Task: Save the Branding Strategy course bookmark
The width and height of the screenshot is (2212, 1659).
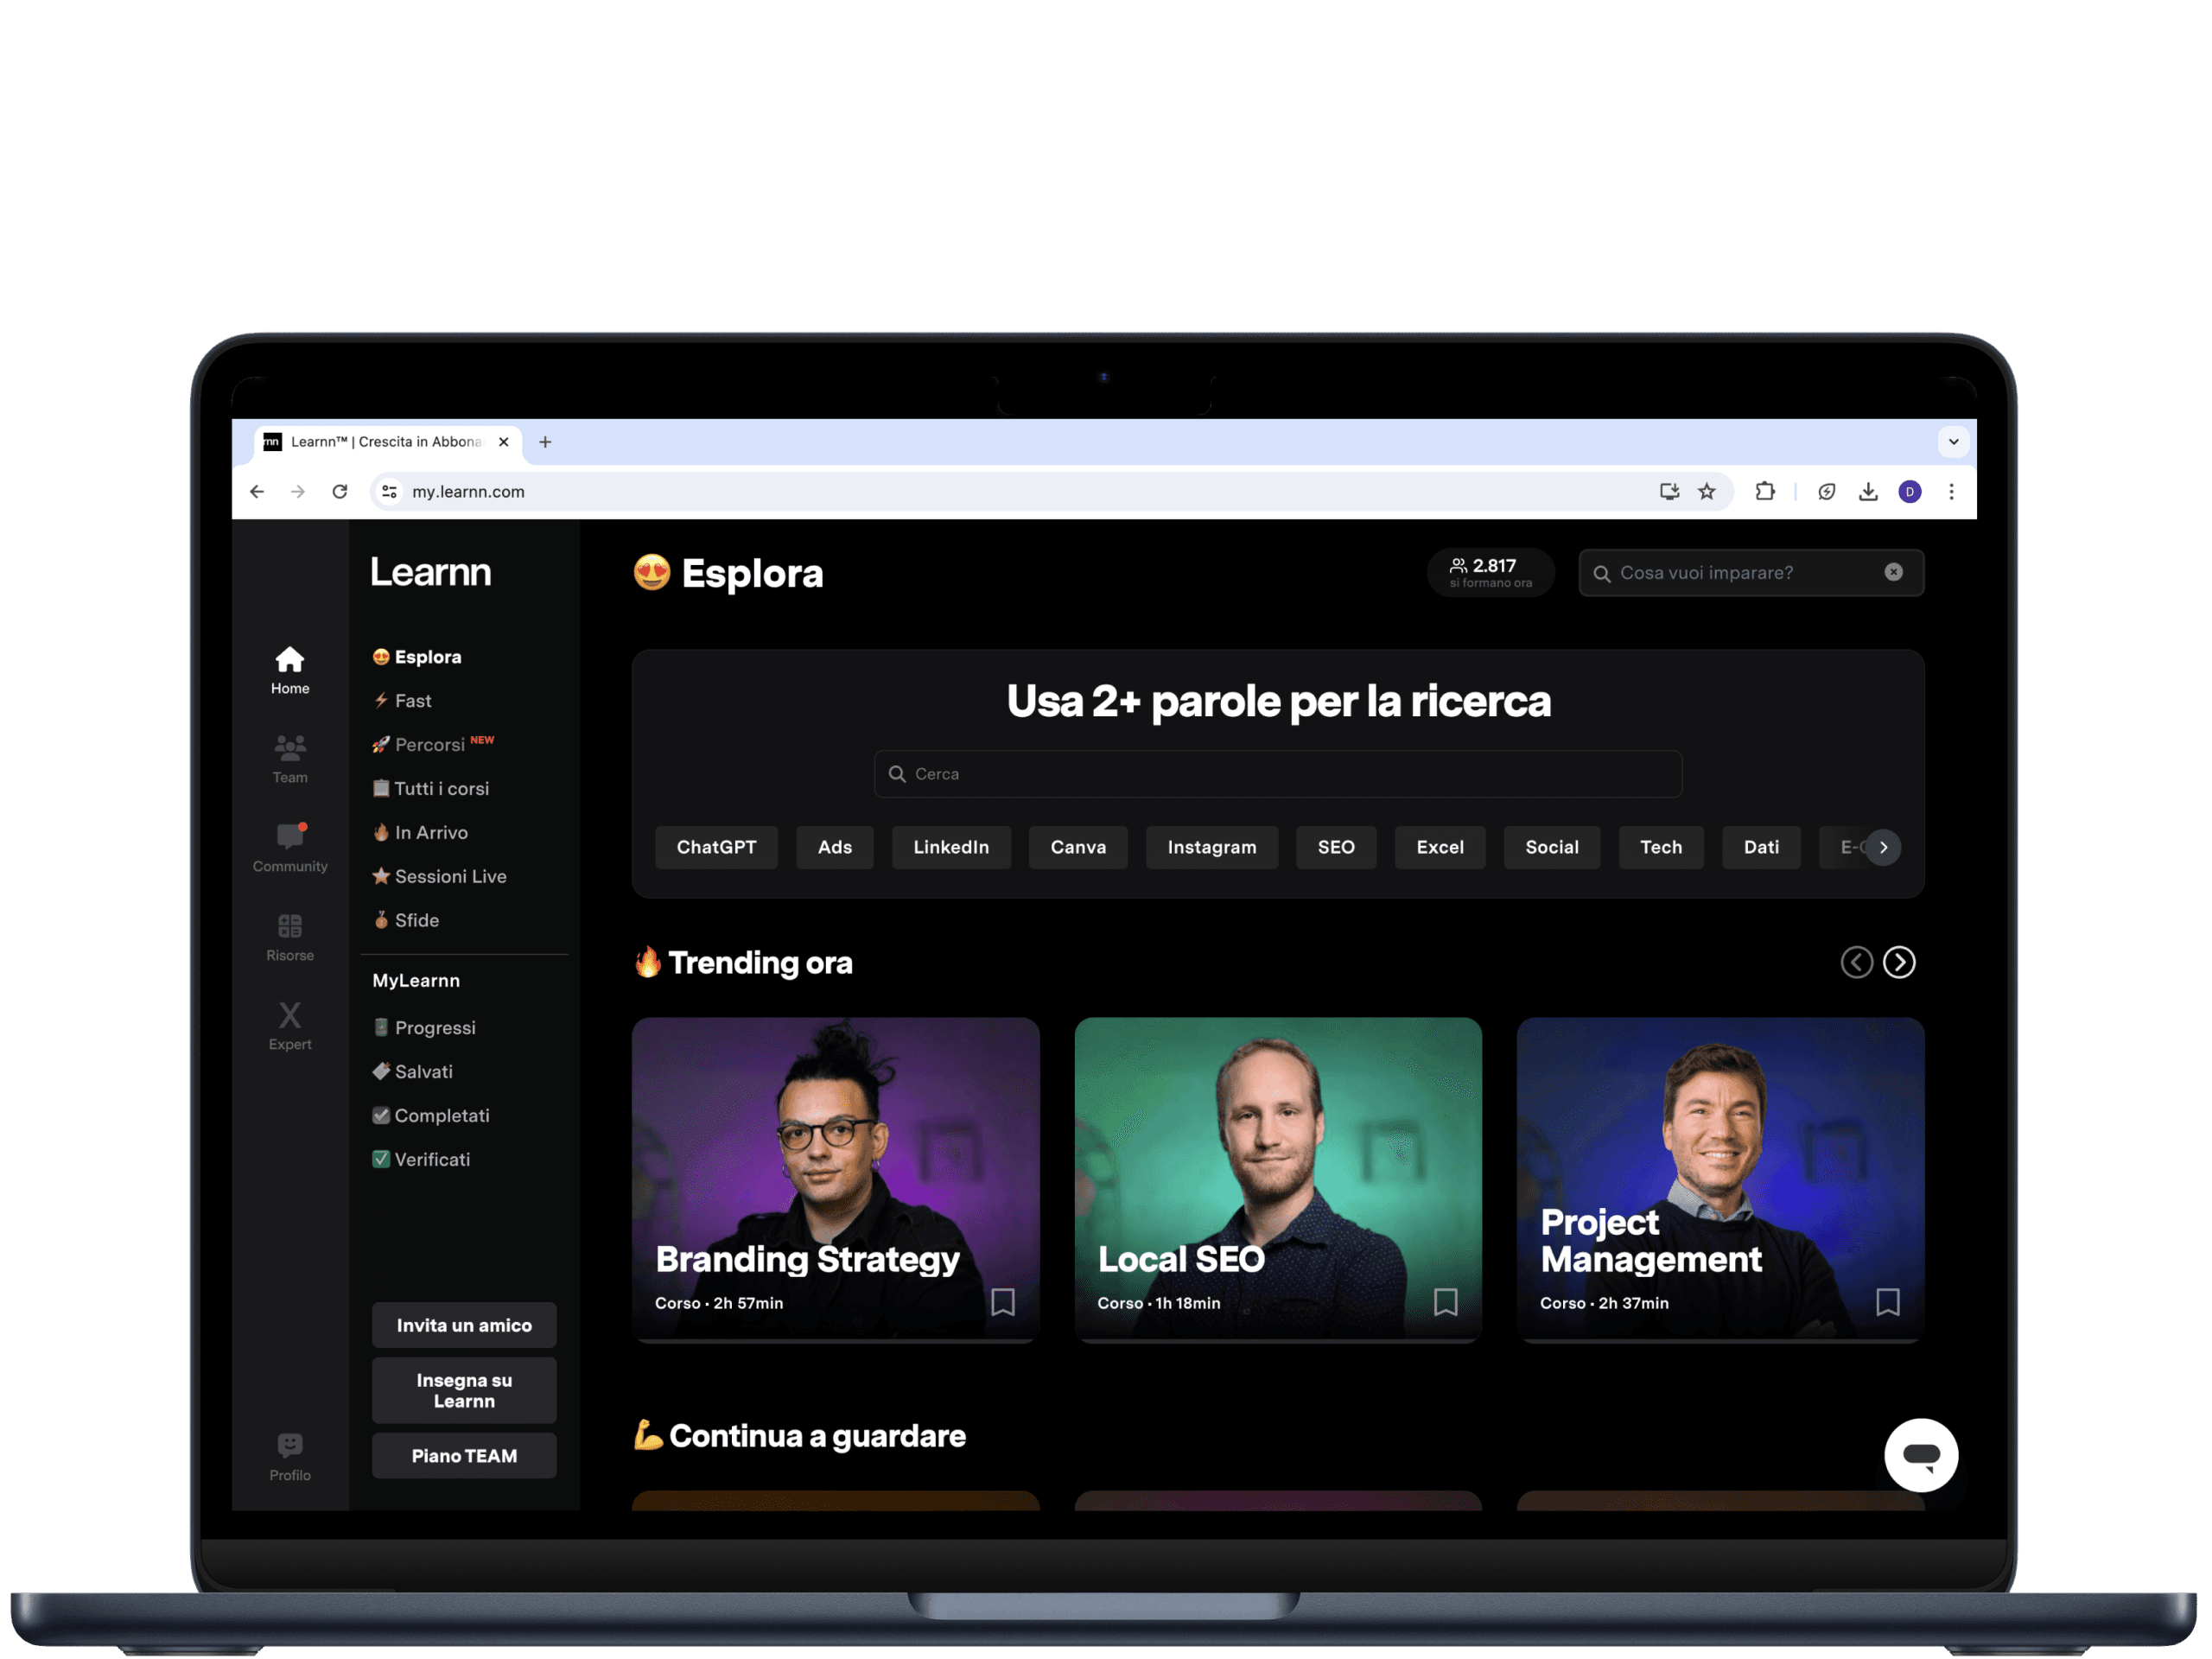Action: click(1003, 1301)
